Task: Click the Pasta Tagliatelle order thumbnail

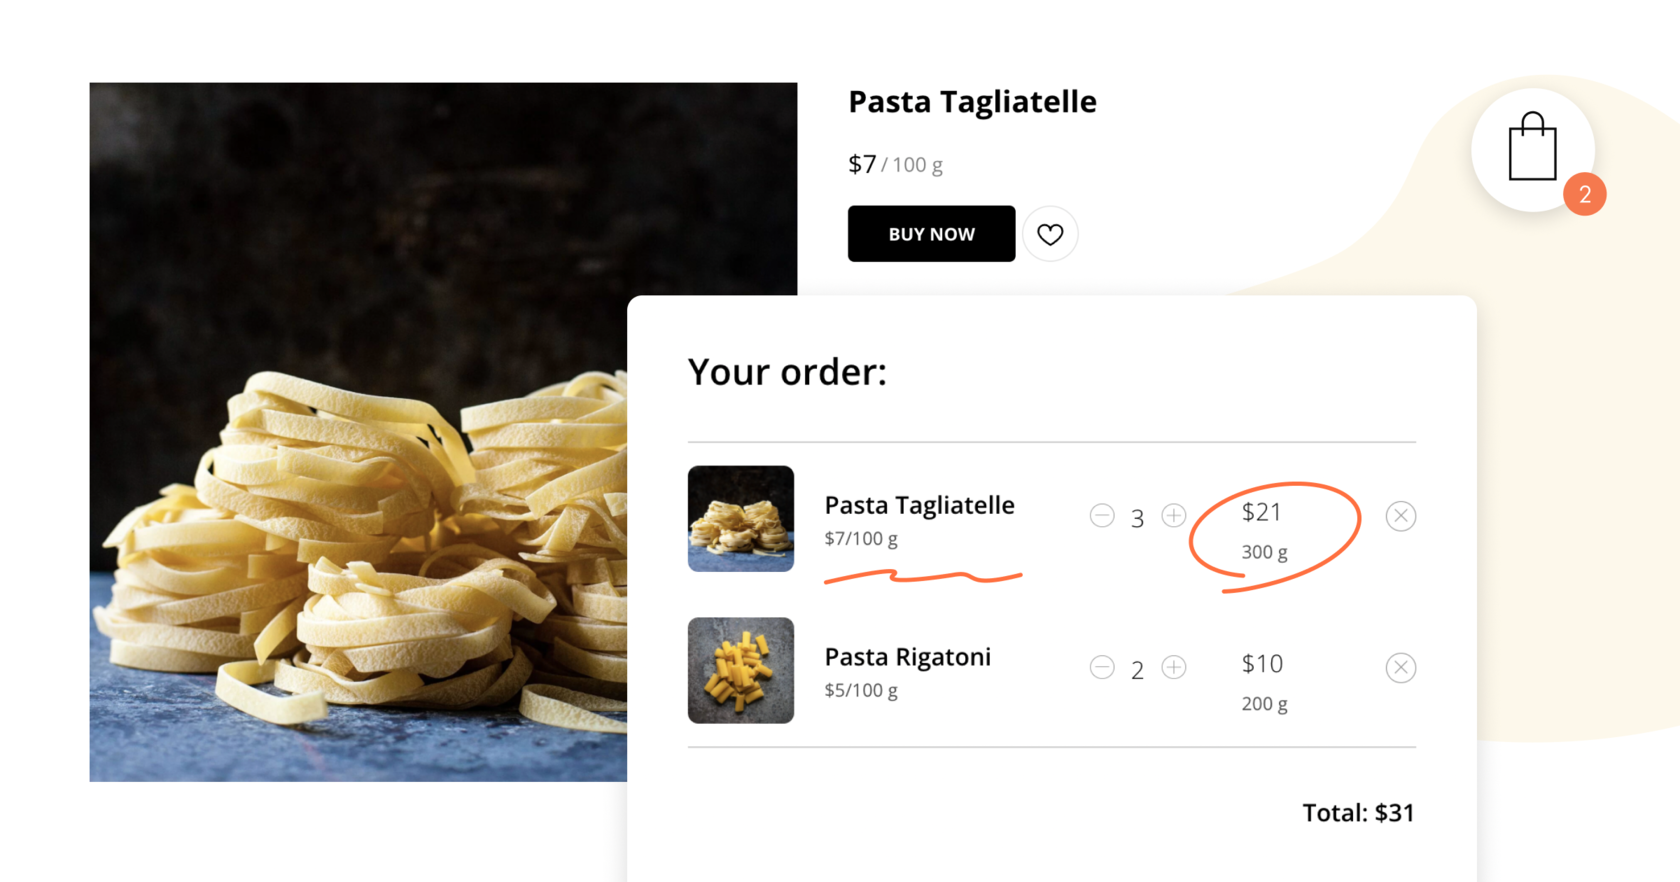Action: [740, 518]
